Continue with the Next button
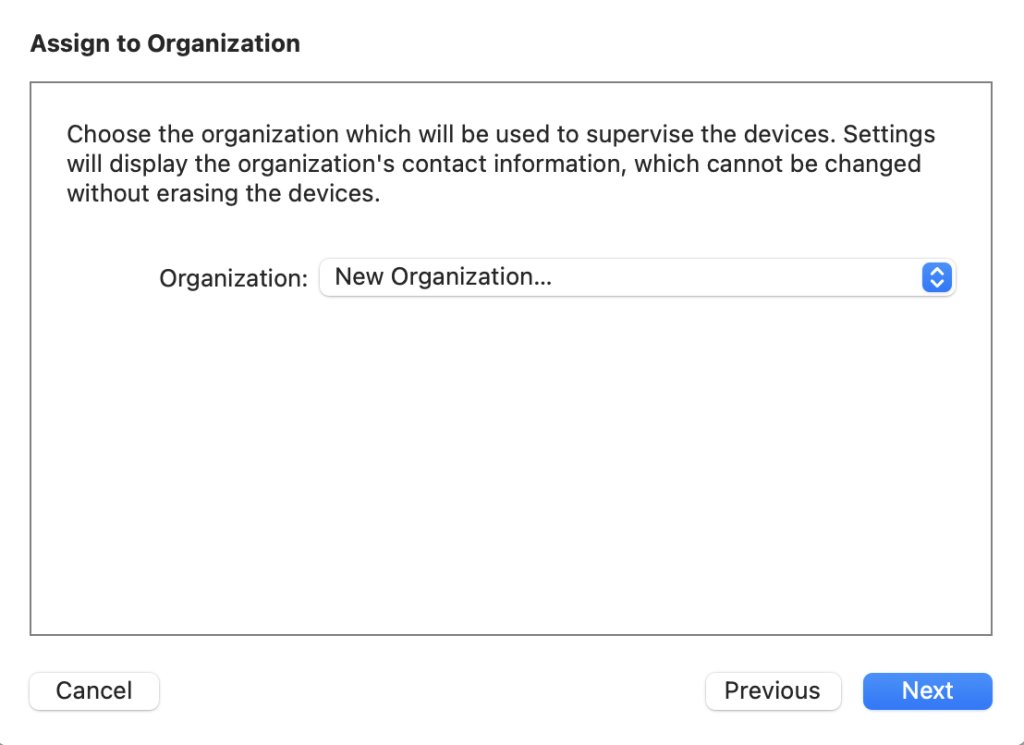Image resolution: width=1024 pixels, height=745 pixels. [927, 691]
